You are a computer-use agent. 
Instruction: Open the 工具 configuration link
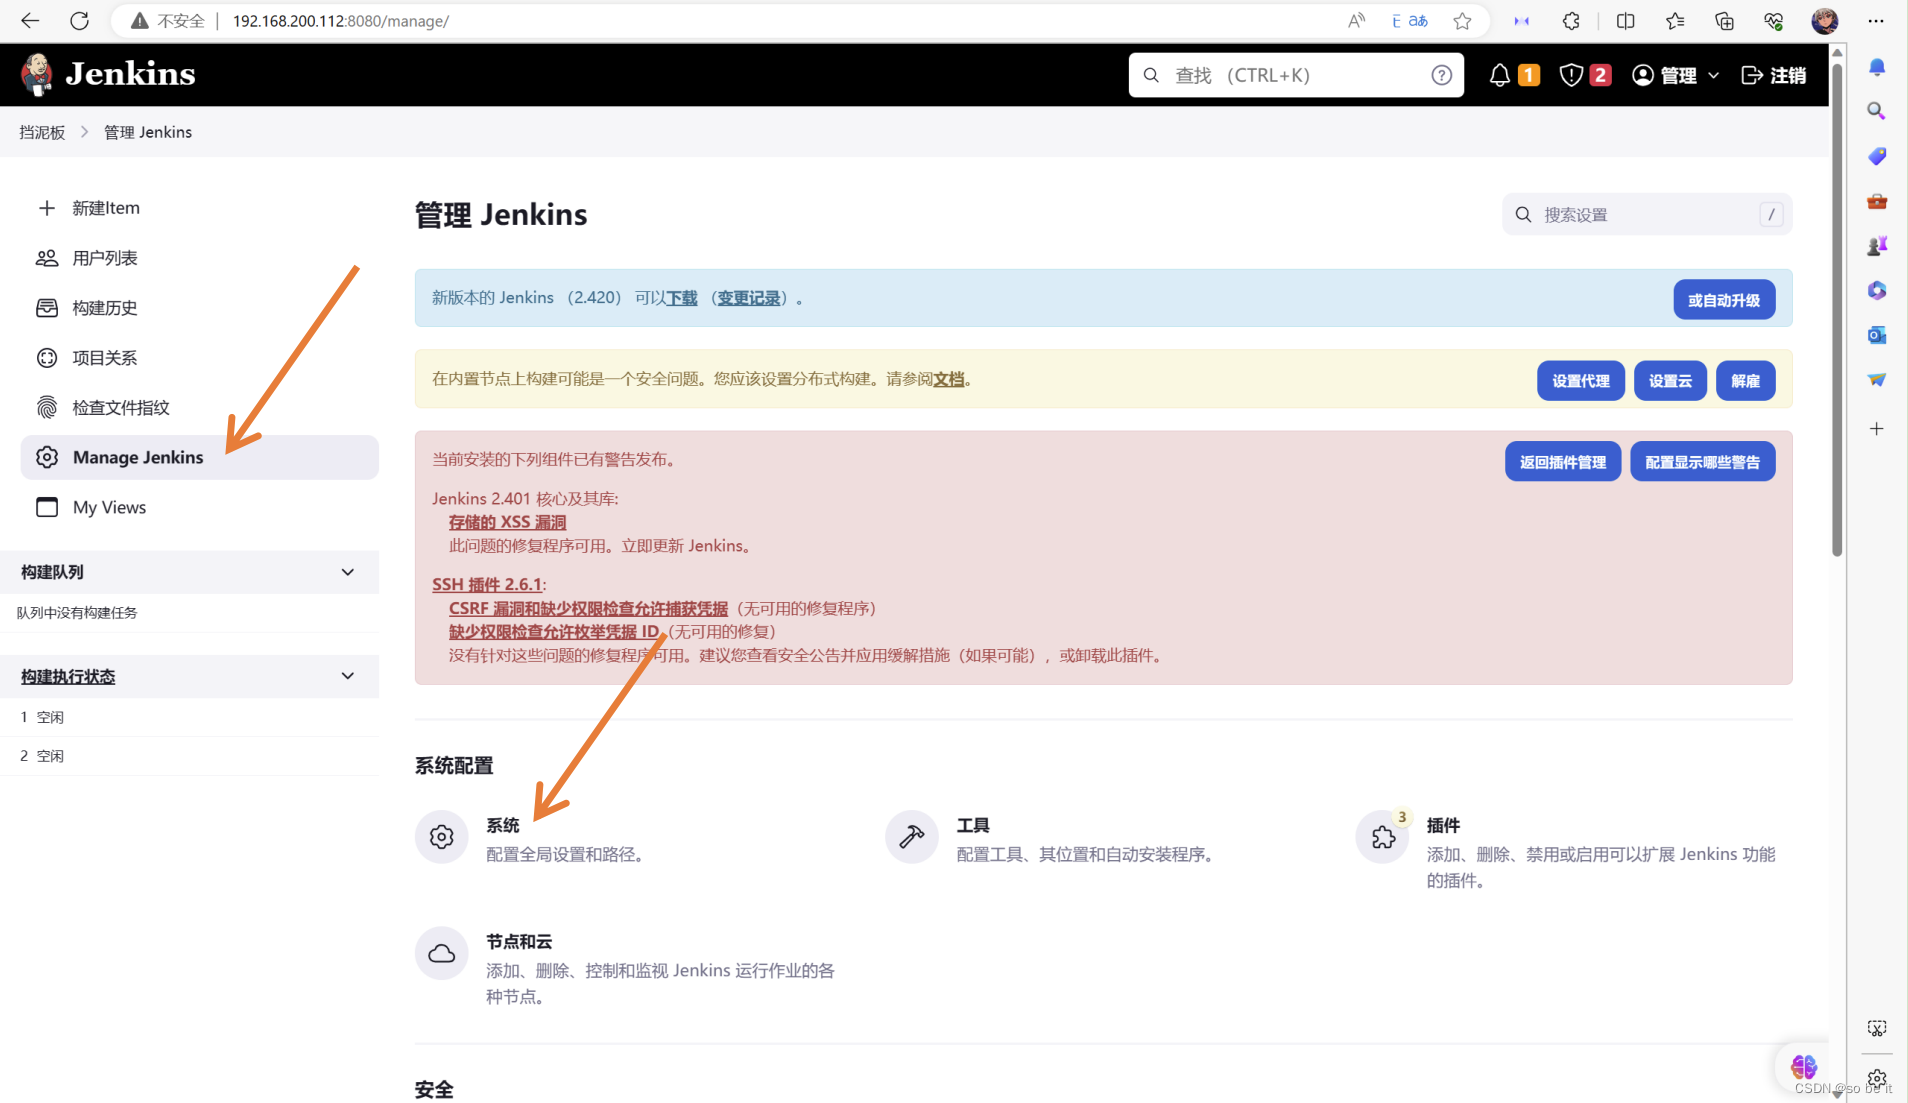tap(973, 825)
